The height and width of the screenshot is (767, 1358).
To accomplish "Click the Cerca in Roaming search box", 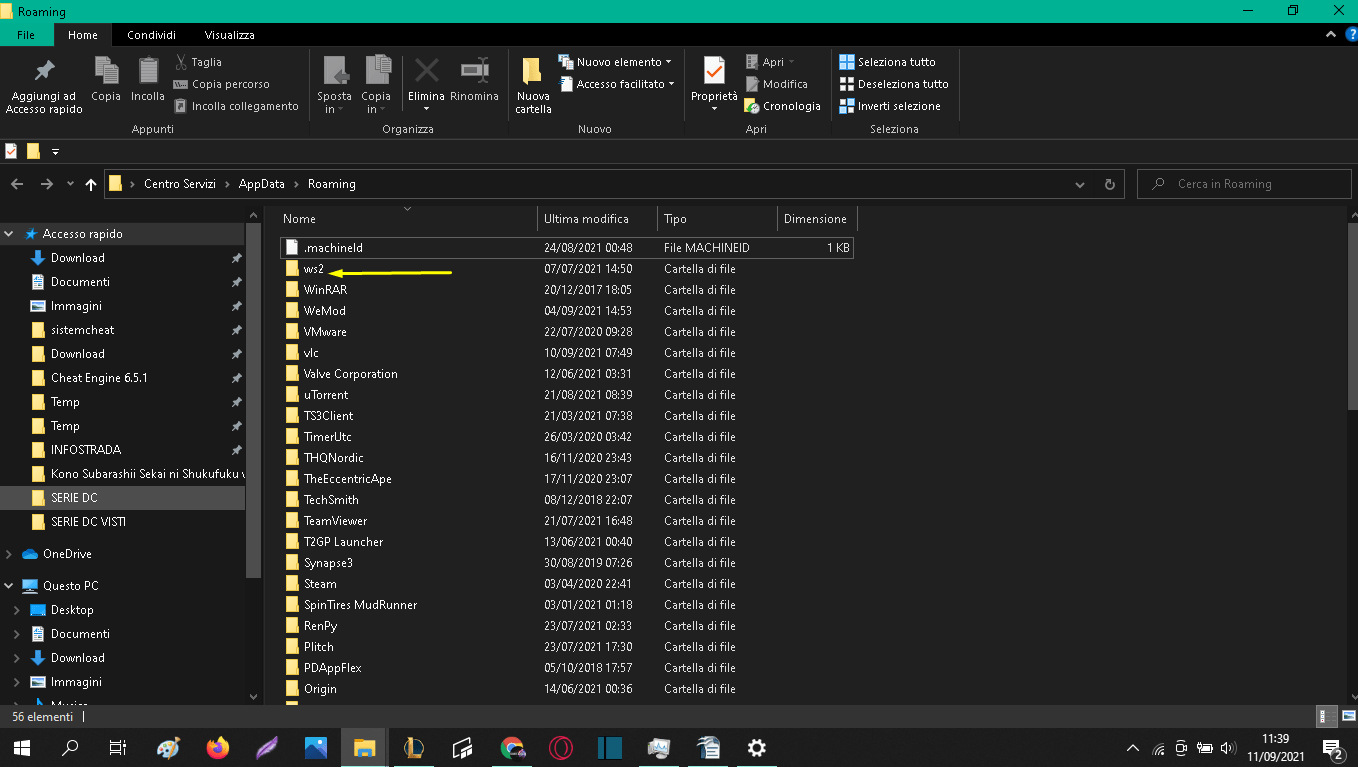I will tap(1243, 184).
